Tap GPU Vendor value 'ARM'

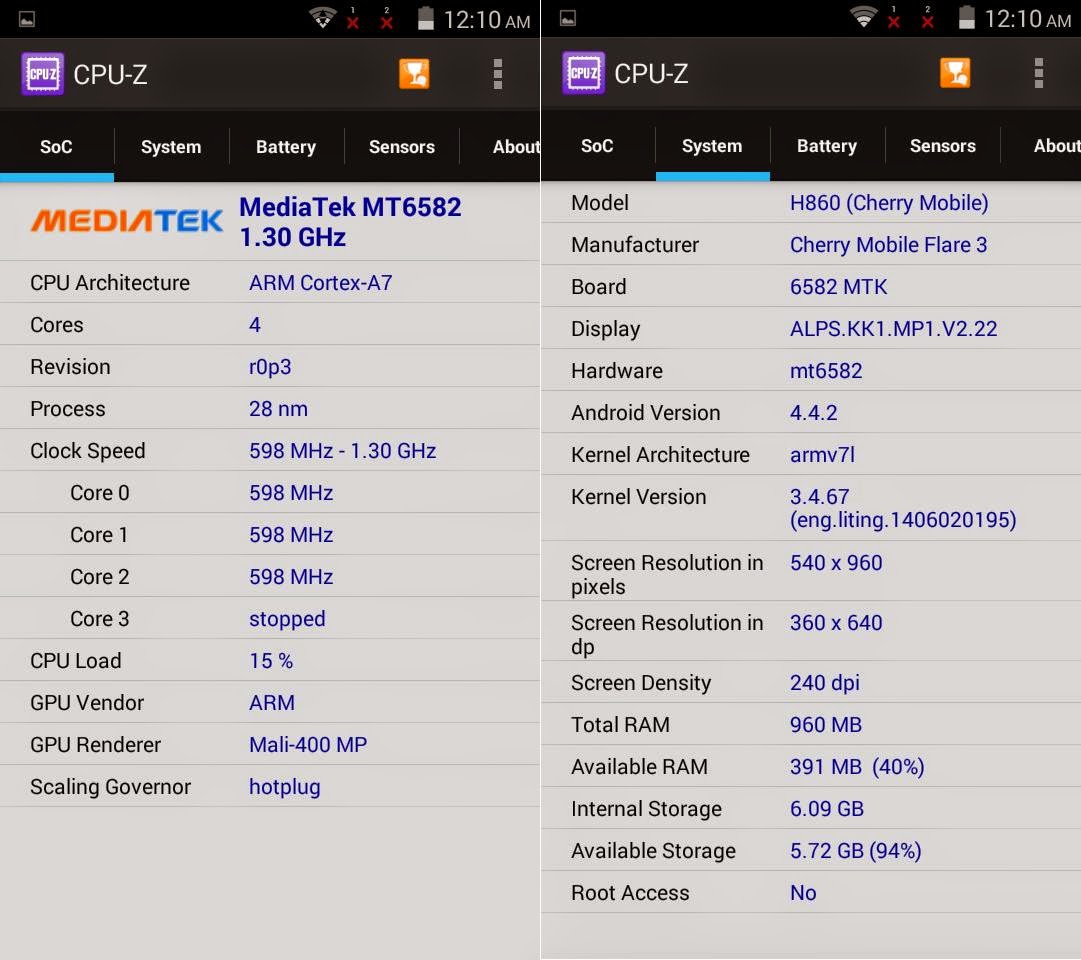coord(272,703)
